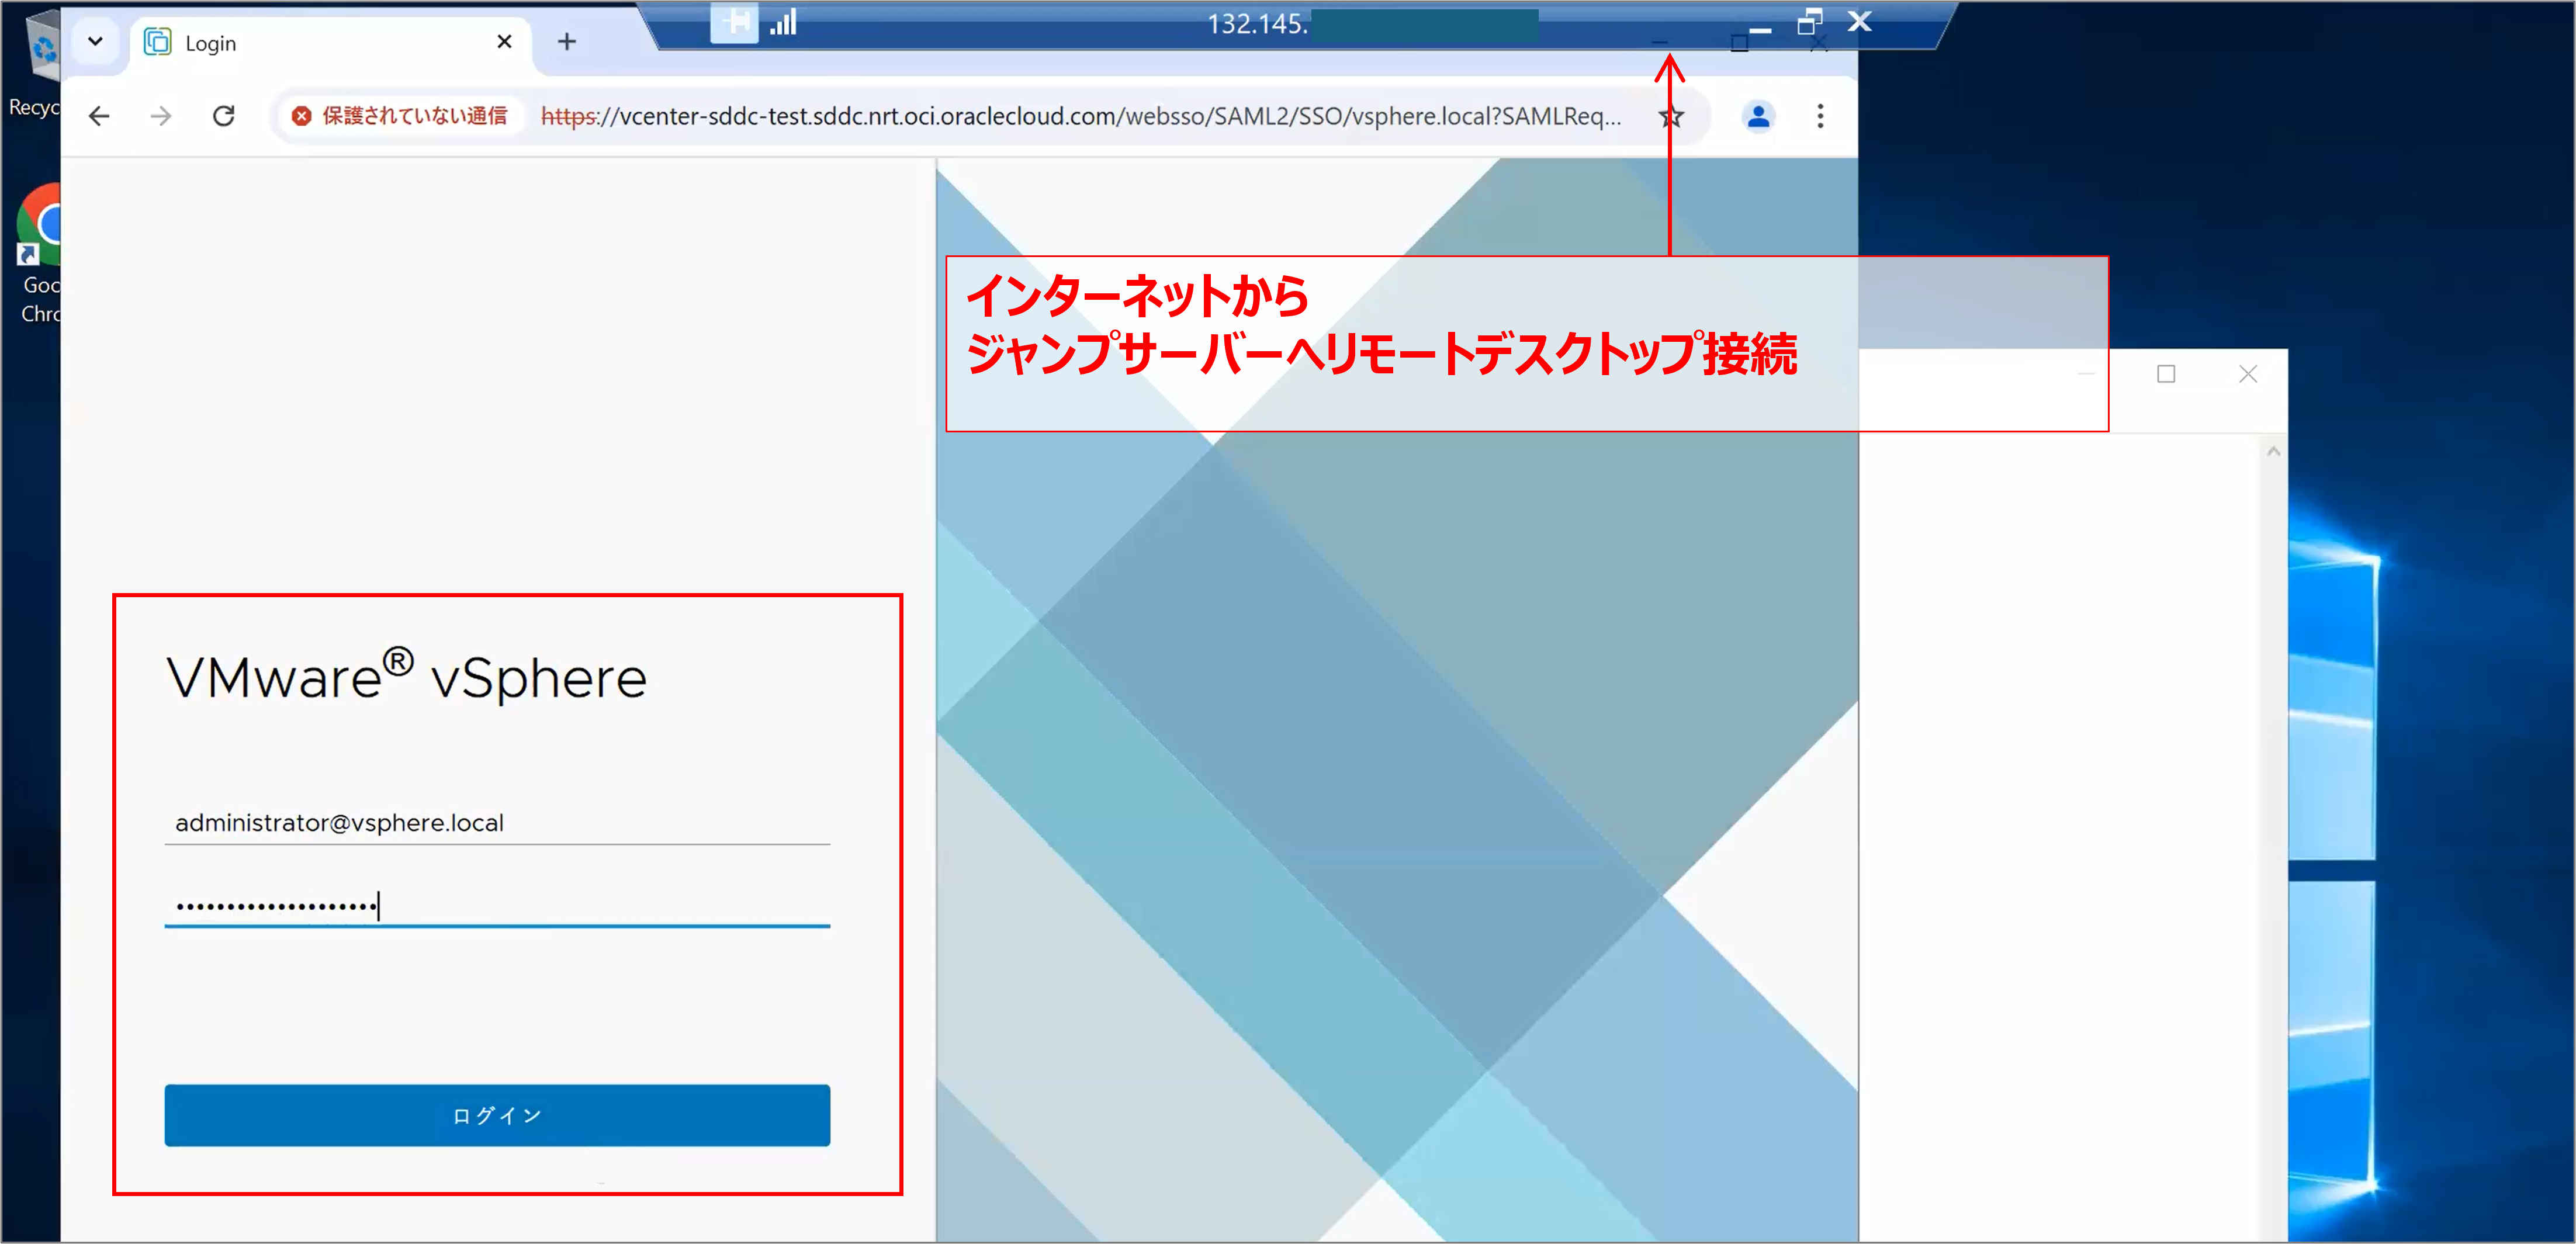Open the Chrome profile avatar menu
2576x1244 pixels.
[x=1758, y=116]
